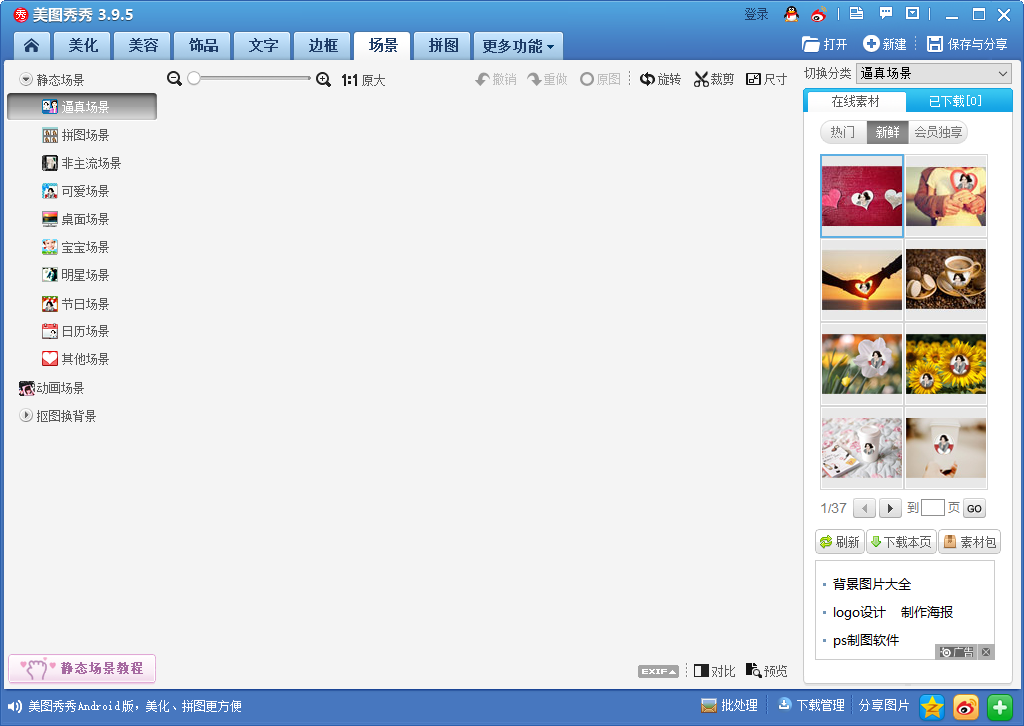Select the sunflower scene thumbnail
Screen dimensions: 1024x726
pyautogui.click(x=946, y=364)
